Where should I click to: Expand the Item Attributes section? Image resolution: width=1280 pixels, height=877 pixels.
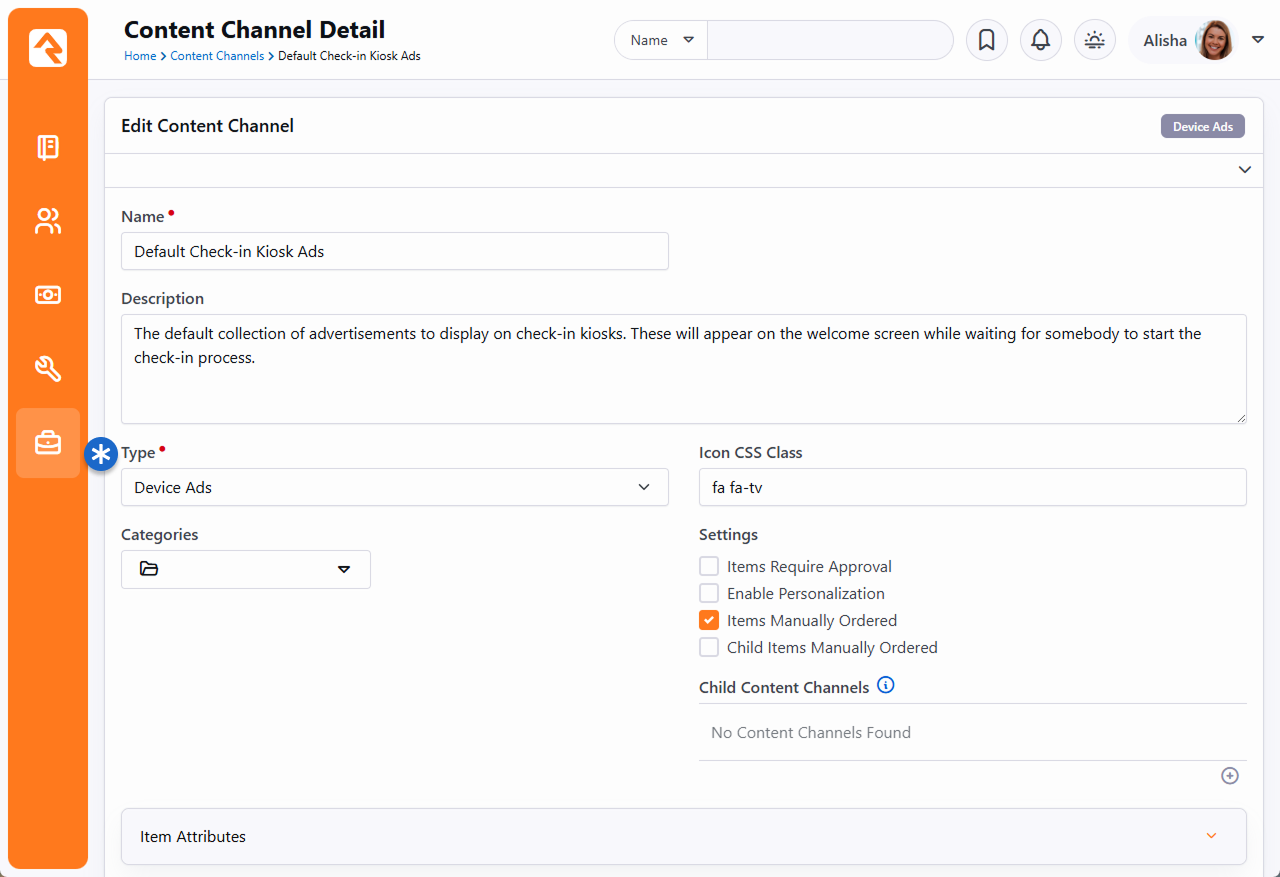[683, 836]
